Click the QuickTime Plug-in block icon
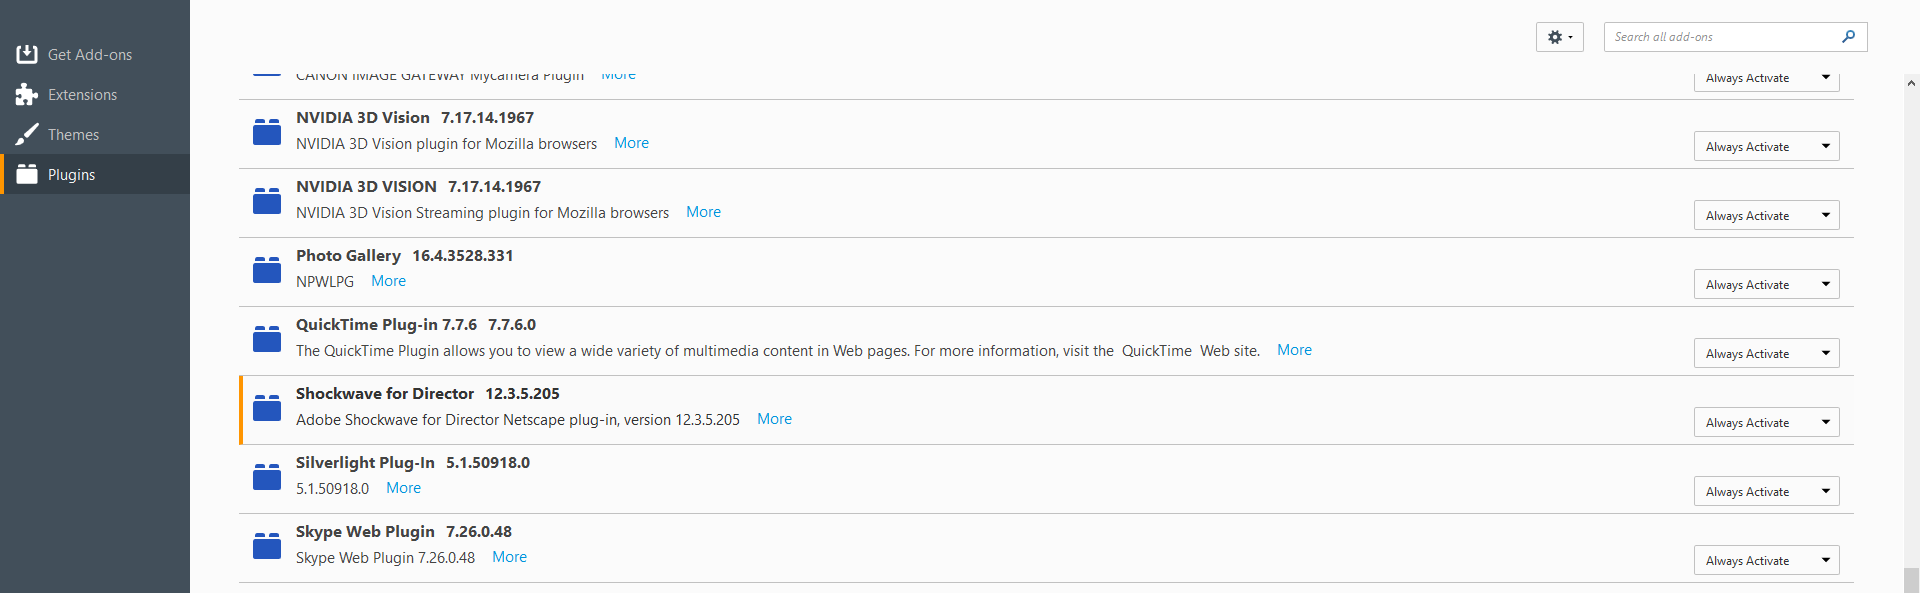This screenshot has width=1920, height=593. pos(267,338)
